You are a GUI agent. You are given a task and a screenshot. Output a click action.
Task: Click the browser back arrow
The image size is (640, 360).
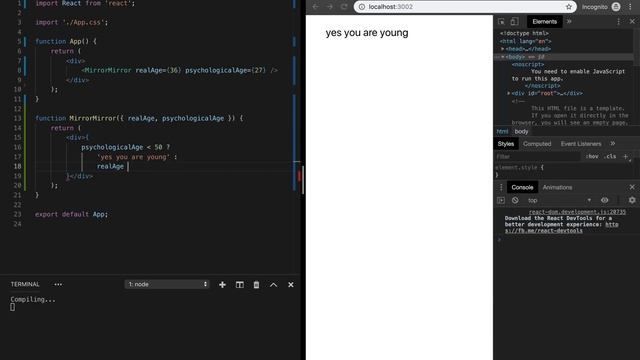[x=316, y=7]
